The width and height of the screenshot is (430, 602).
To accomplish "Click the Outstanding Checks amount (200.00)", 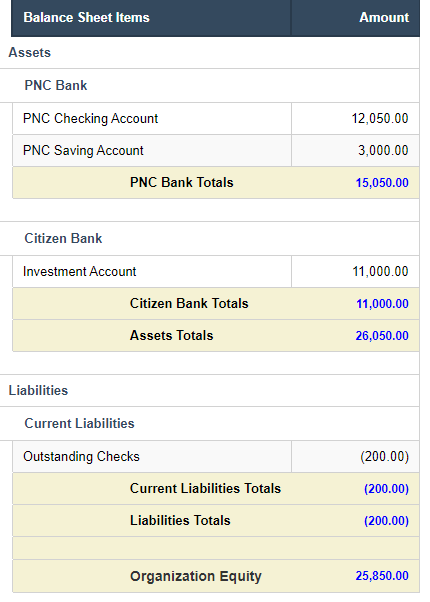I will tap(384, 456).
